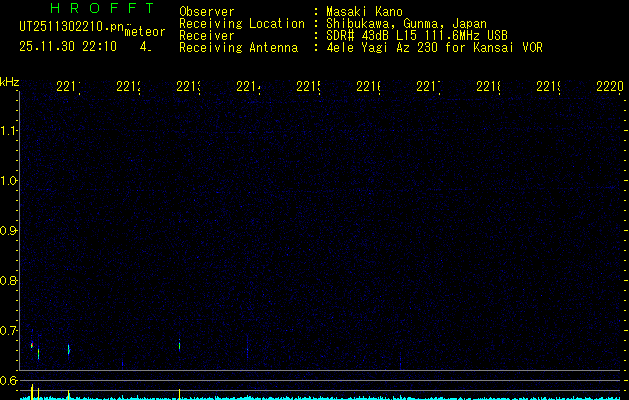Viewport: 629px width, 400px height.
Task: Click the 2213 time axis label
Action: click(x=189, y=86)
